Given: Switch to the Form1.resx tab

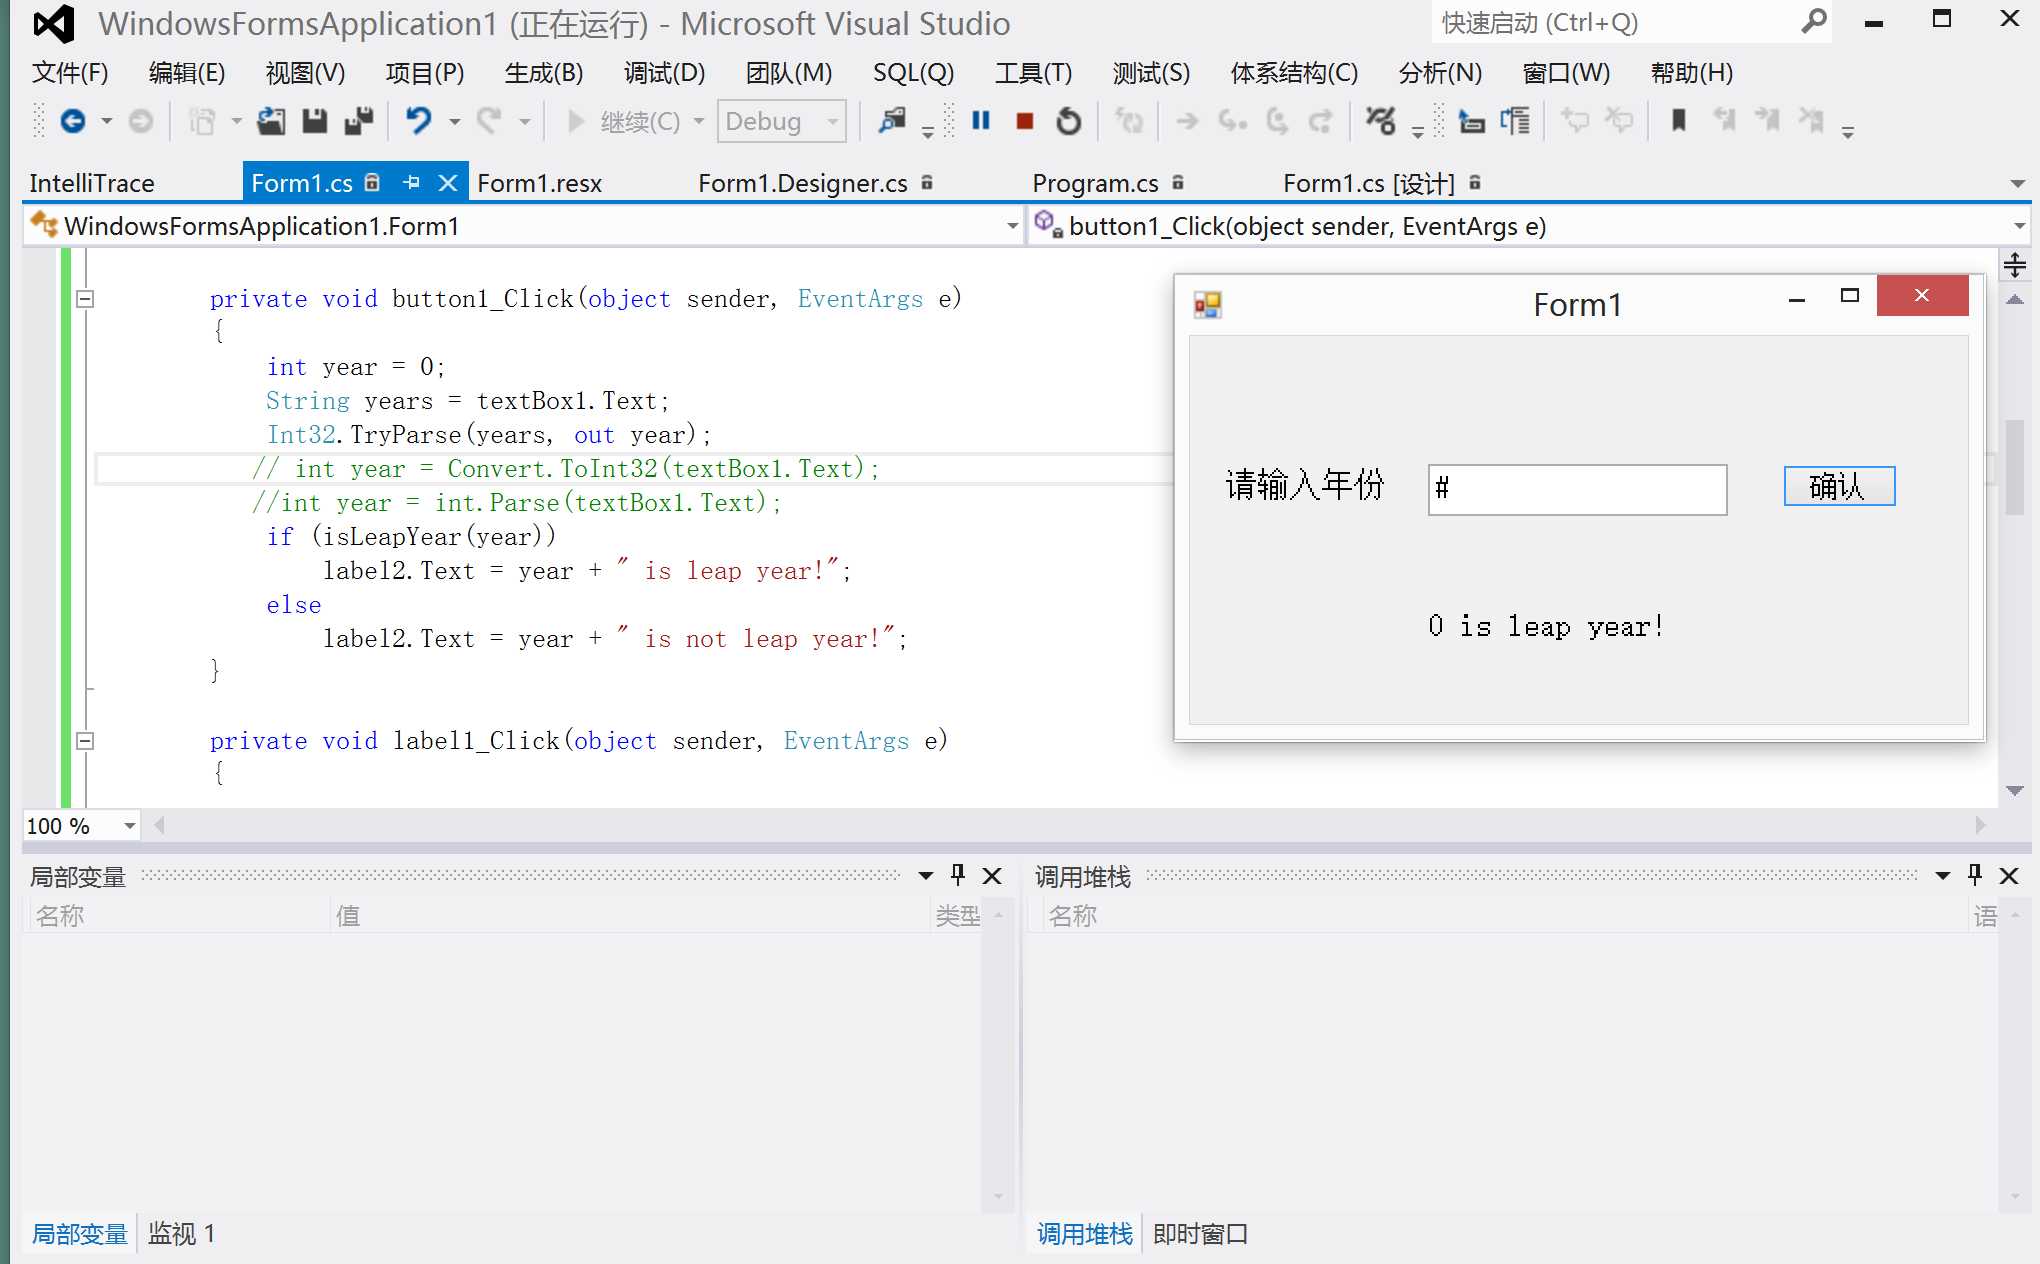Looking at the screenshot, I should (x=540, y=183).
